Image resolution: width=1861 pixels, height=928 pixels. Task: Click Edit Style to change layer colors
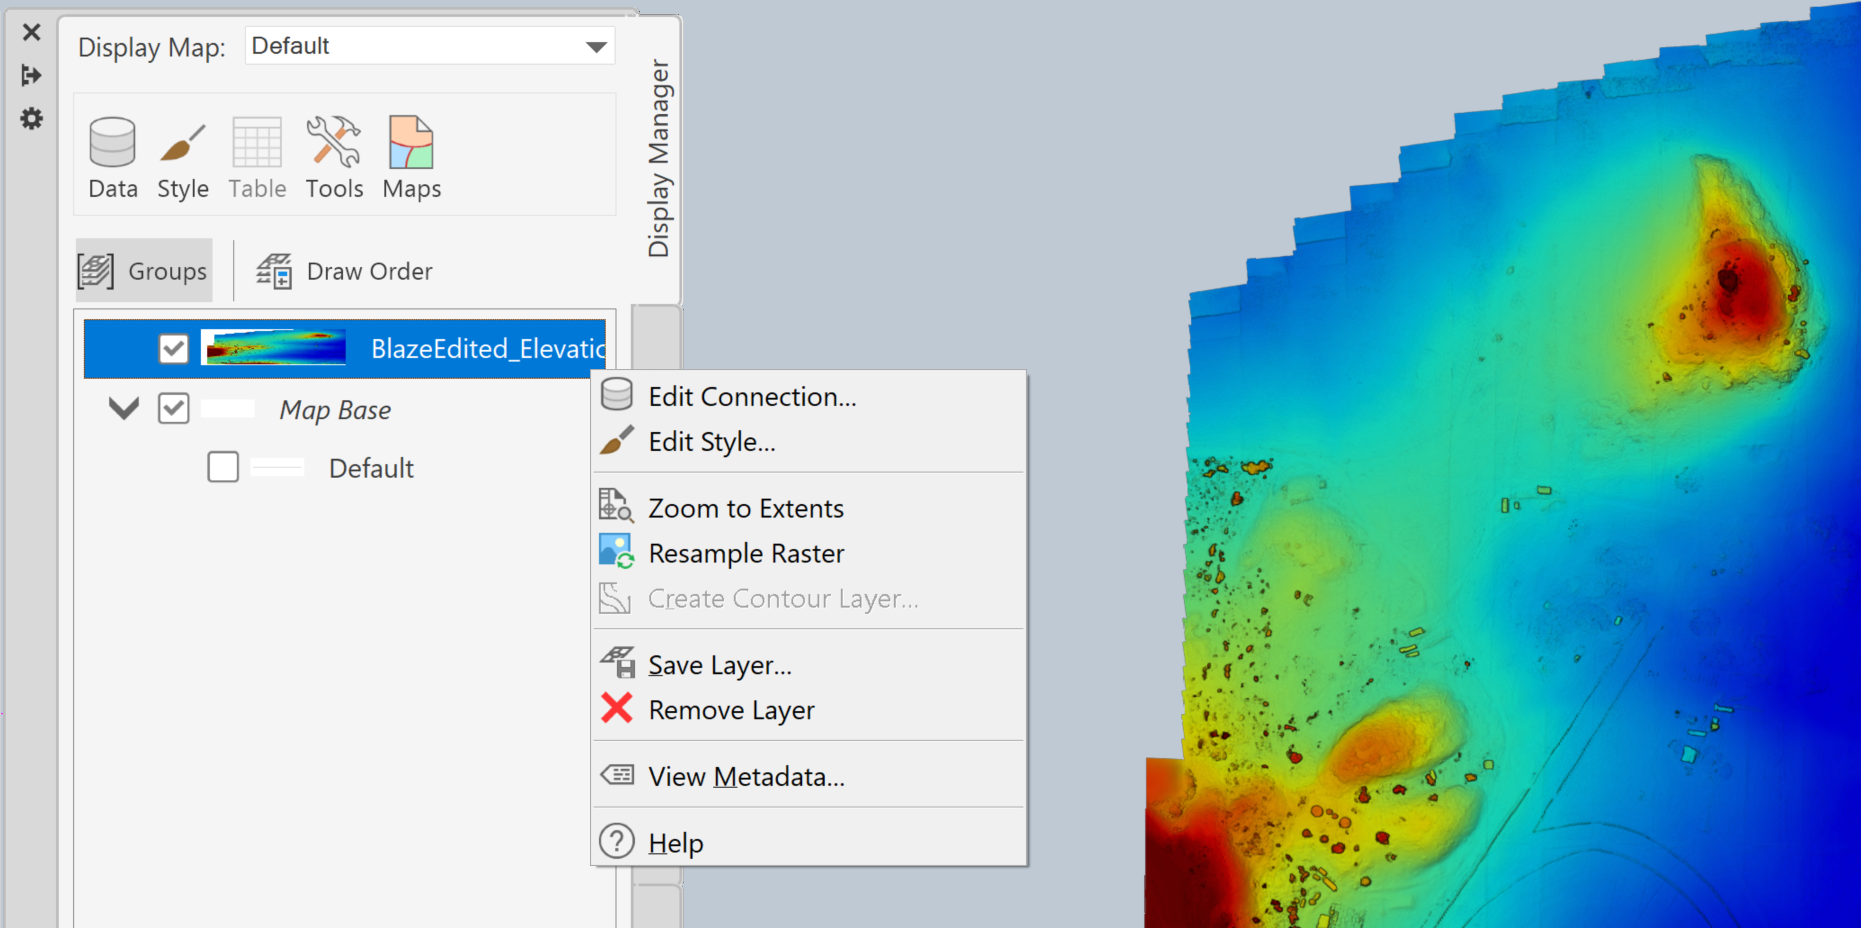[x=712, y=441]
